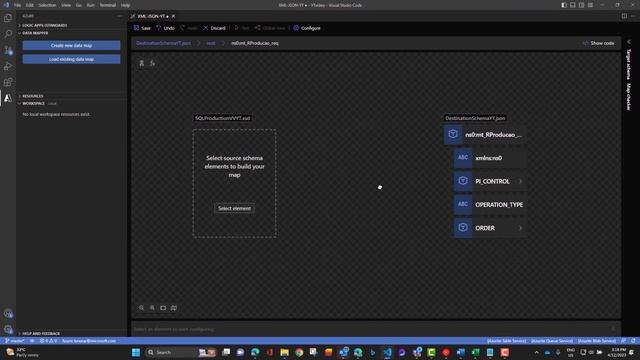Viewport: 640px width, 360px height.
Task: Open the Search view in activity bar
Action: click(x=8, y=34)
